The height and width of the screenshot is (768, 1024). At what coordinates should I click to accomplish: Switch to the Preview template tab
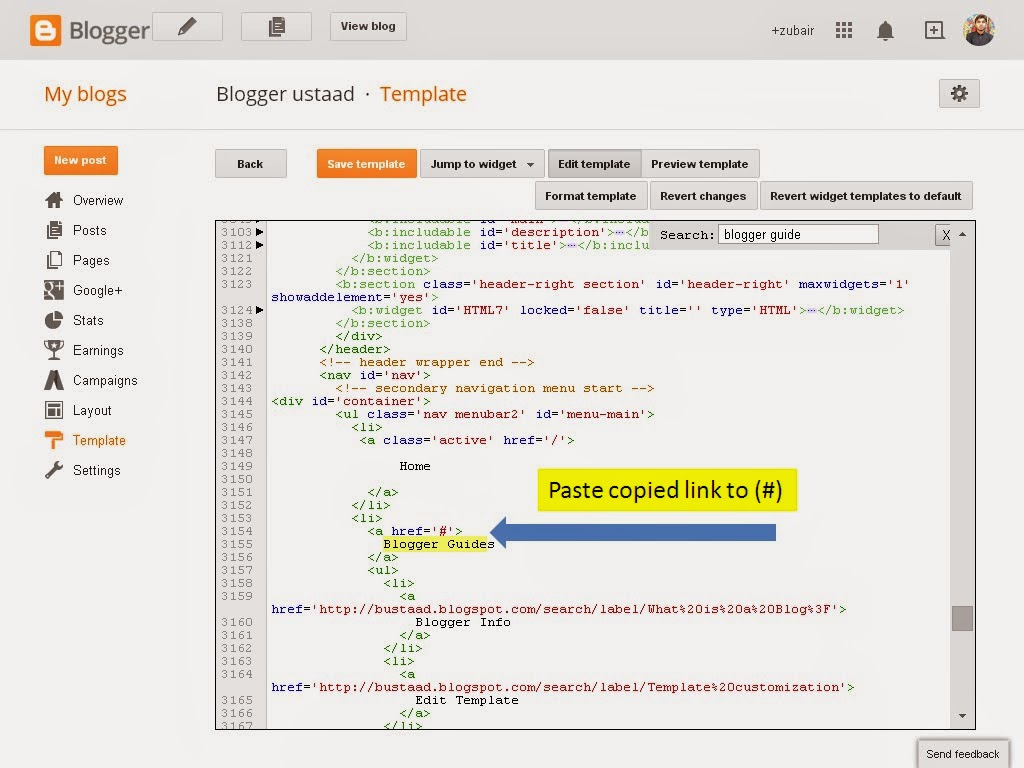[x=699, y=164]
